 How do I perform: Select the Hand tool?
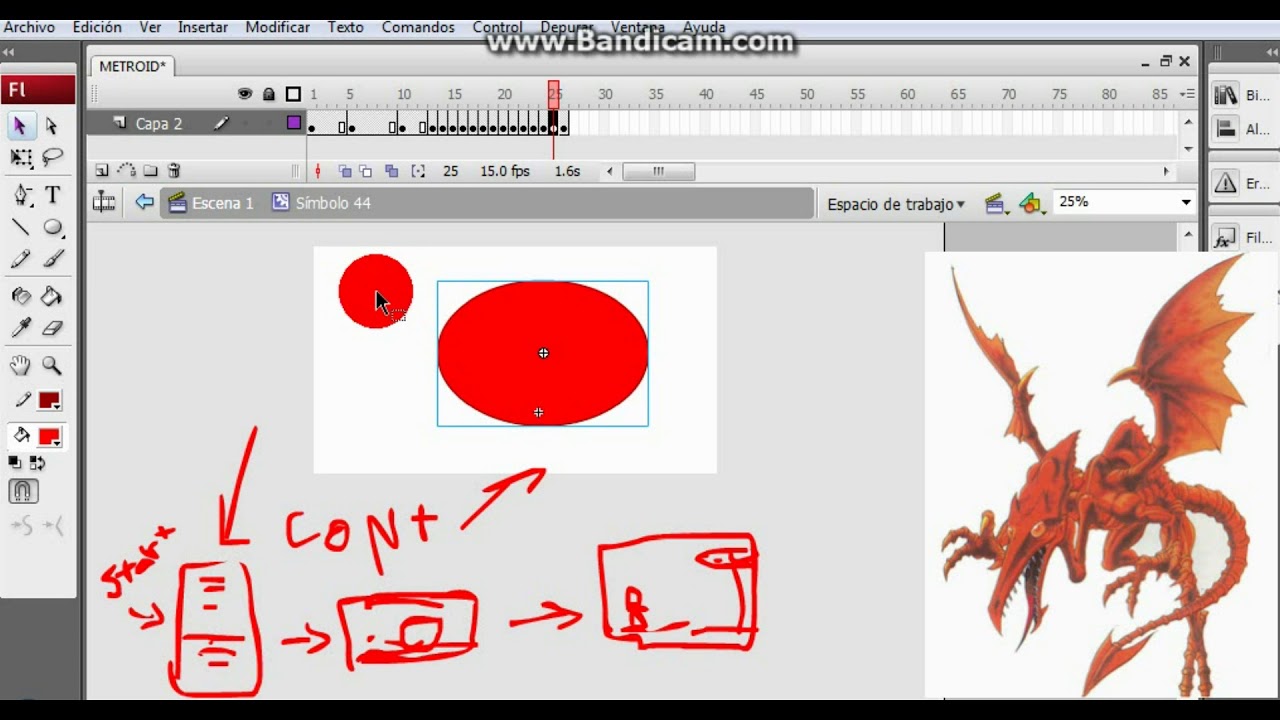click(x=21, y=366)
